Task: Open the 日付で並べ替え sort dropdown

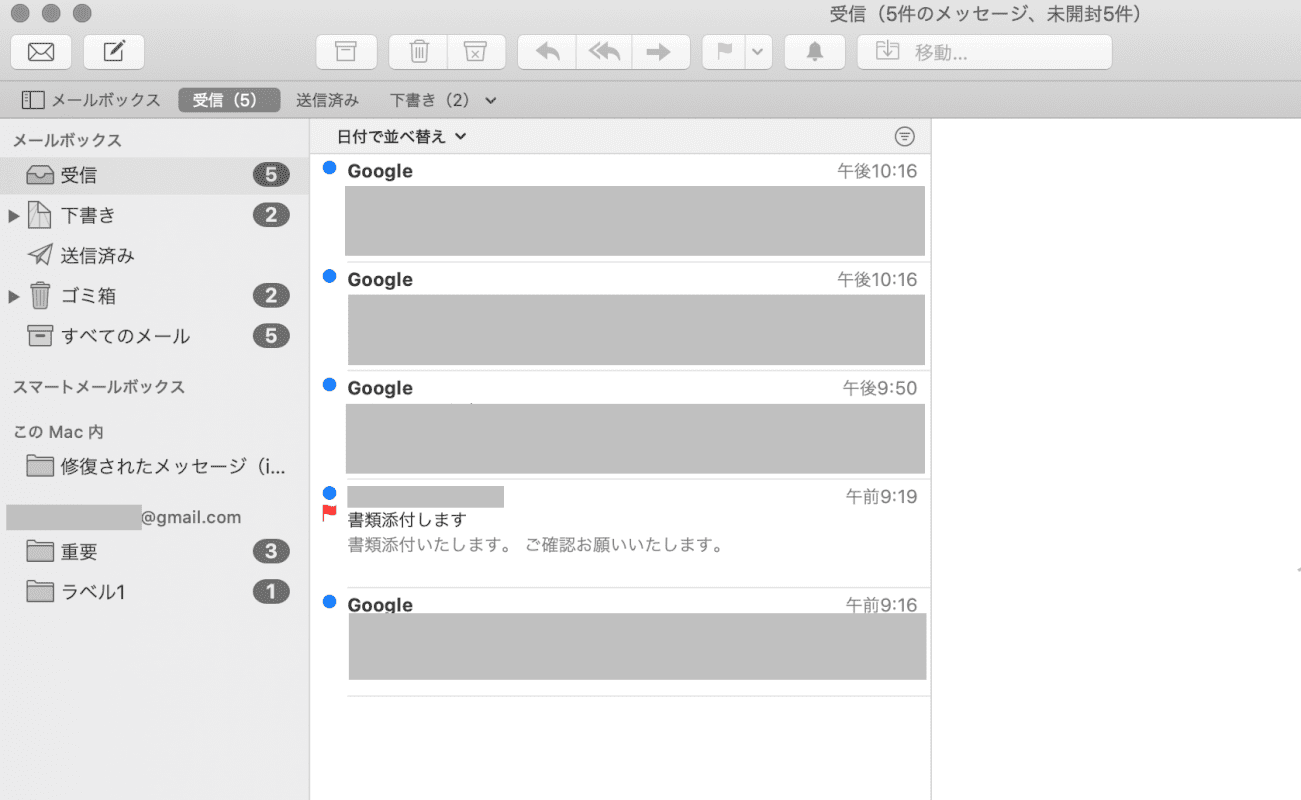Action: click(402, 136)
